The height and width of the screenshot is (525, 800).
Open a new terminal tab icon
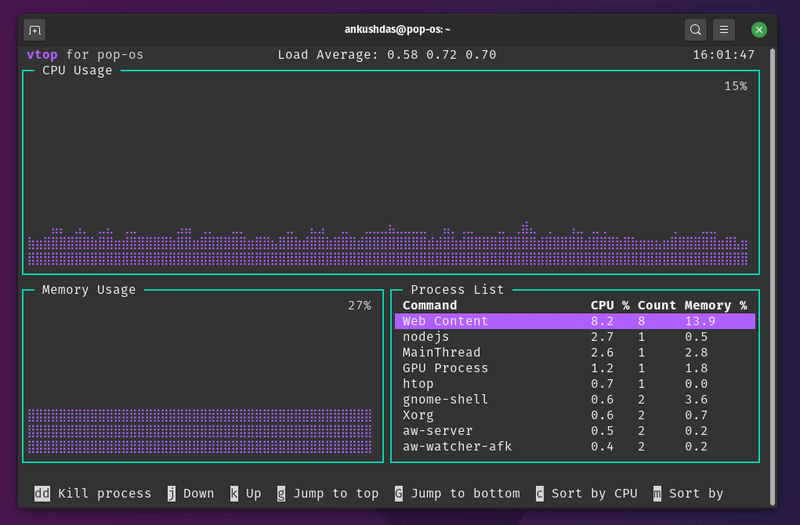click(35, 30)
